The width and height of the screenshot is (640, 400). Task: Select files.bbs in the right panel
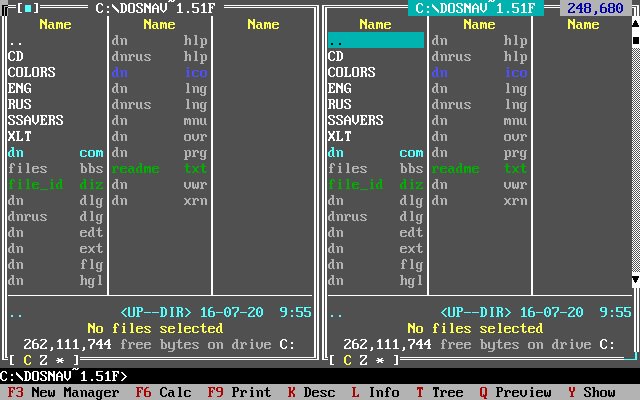pyautogui.click(x=376, y=168)
